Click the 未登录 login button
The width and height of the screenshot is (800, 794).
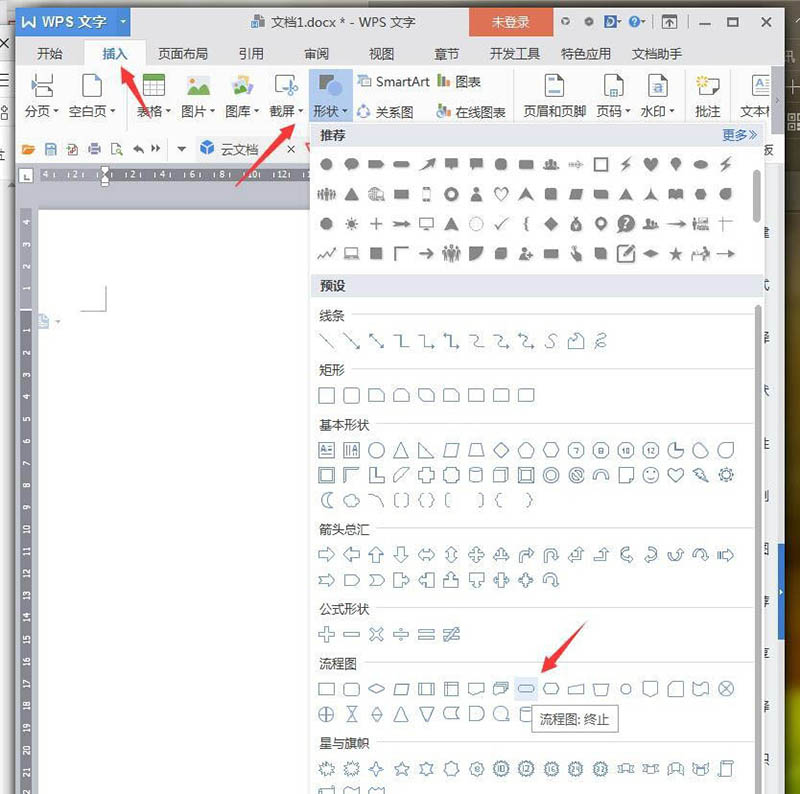click(511, 22)
